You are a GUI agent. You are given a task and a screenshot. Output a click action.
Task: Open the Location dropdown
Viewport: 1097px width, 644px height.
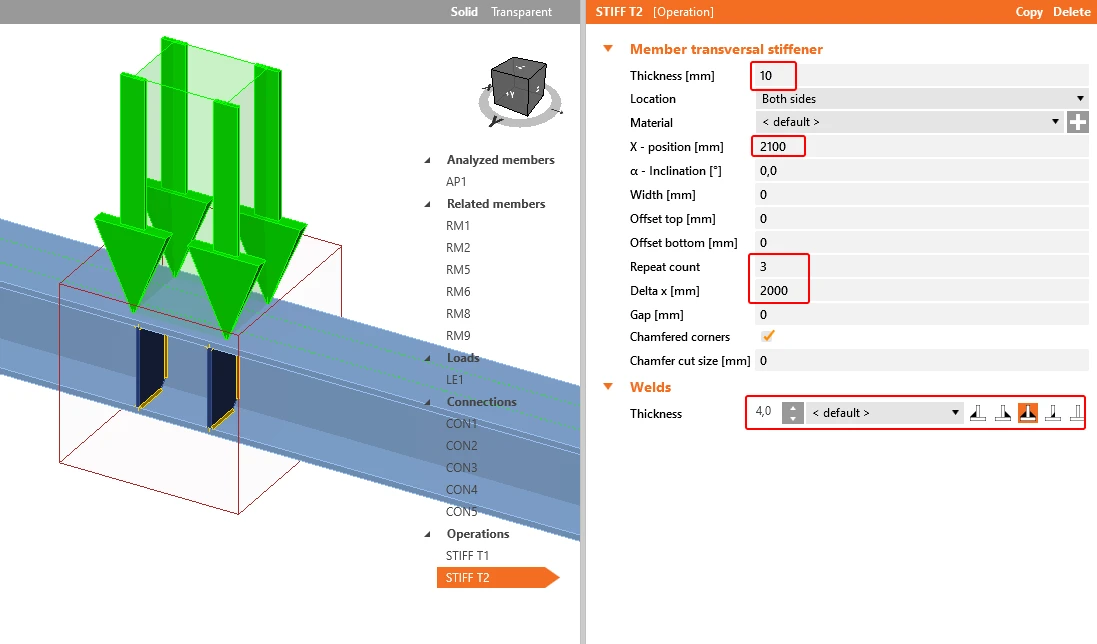click(x=921, y=99)
